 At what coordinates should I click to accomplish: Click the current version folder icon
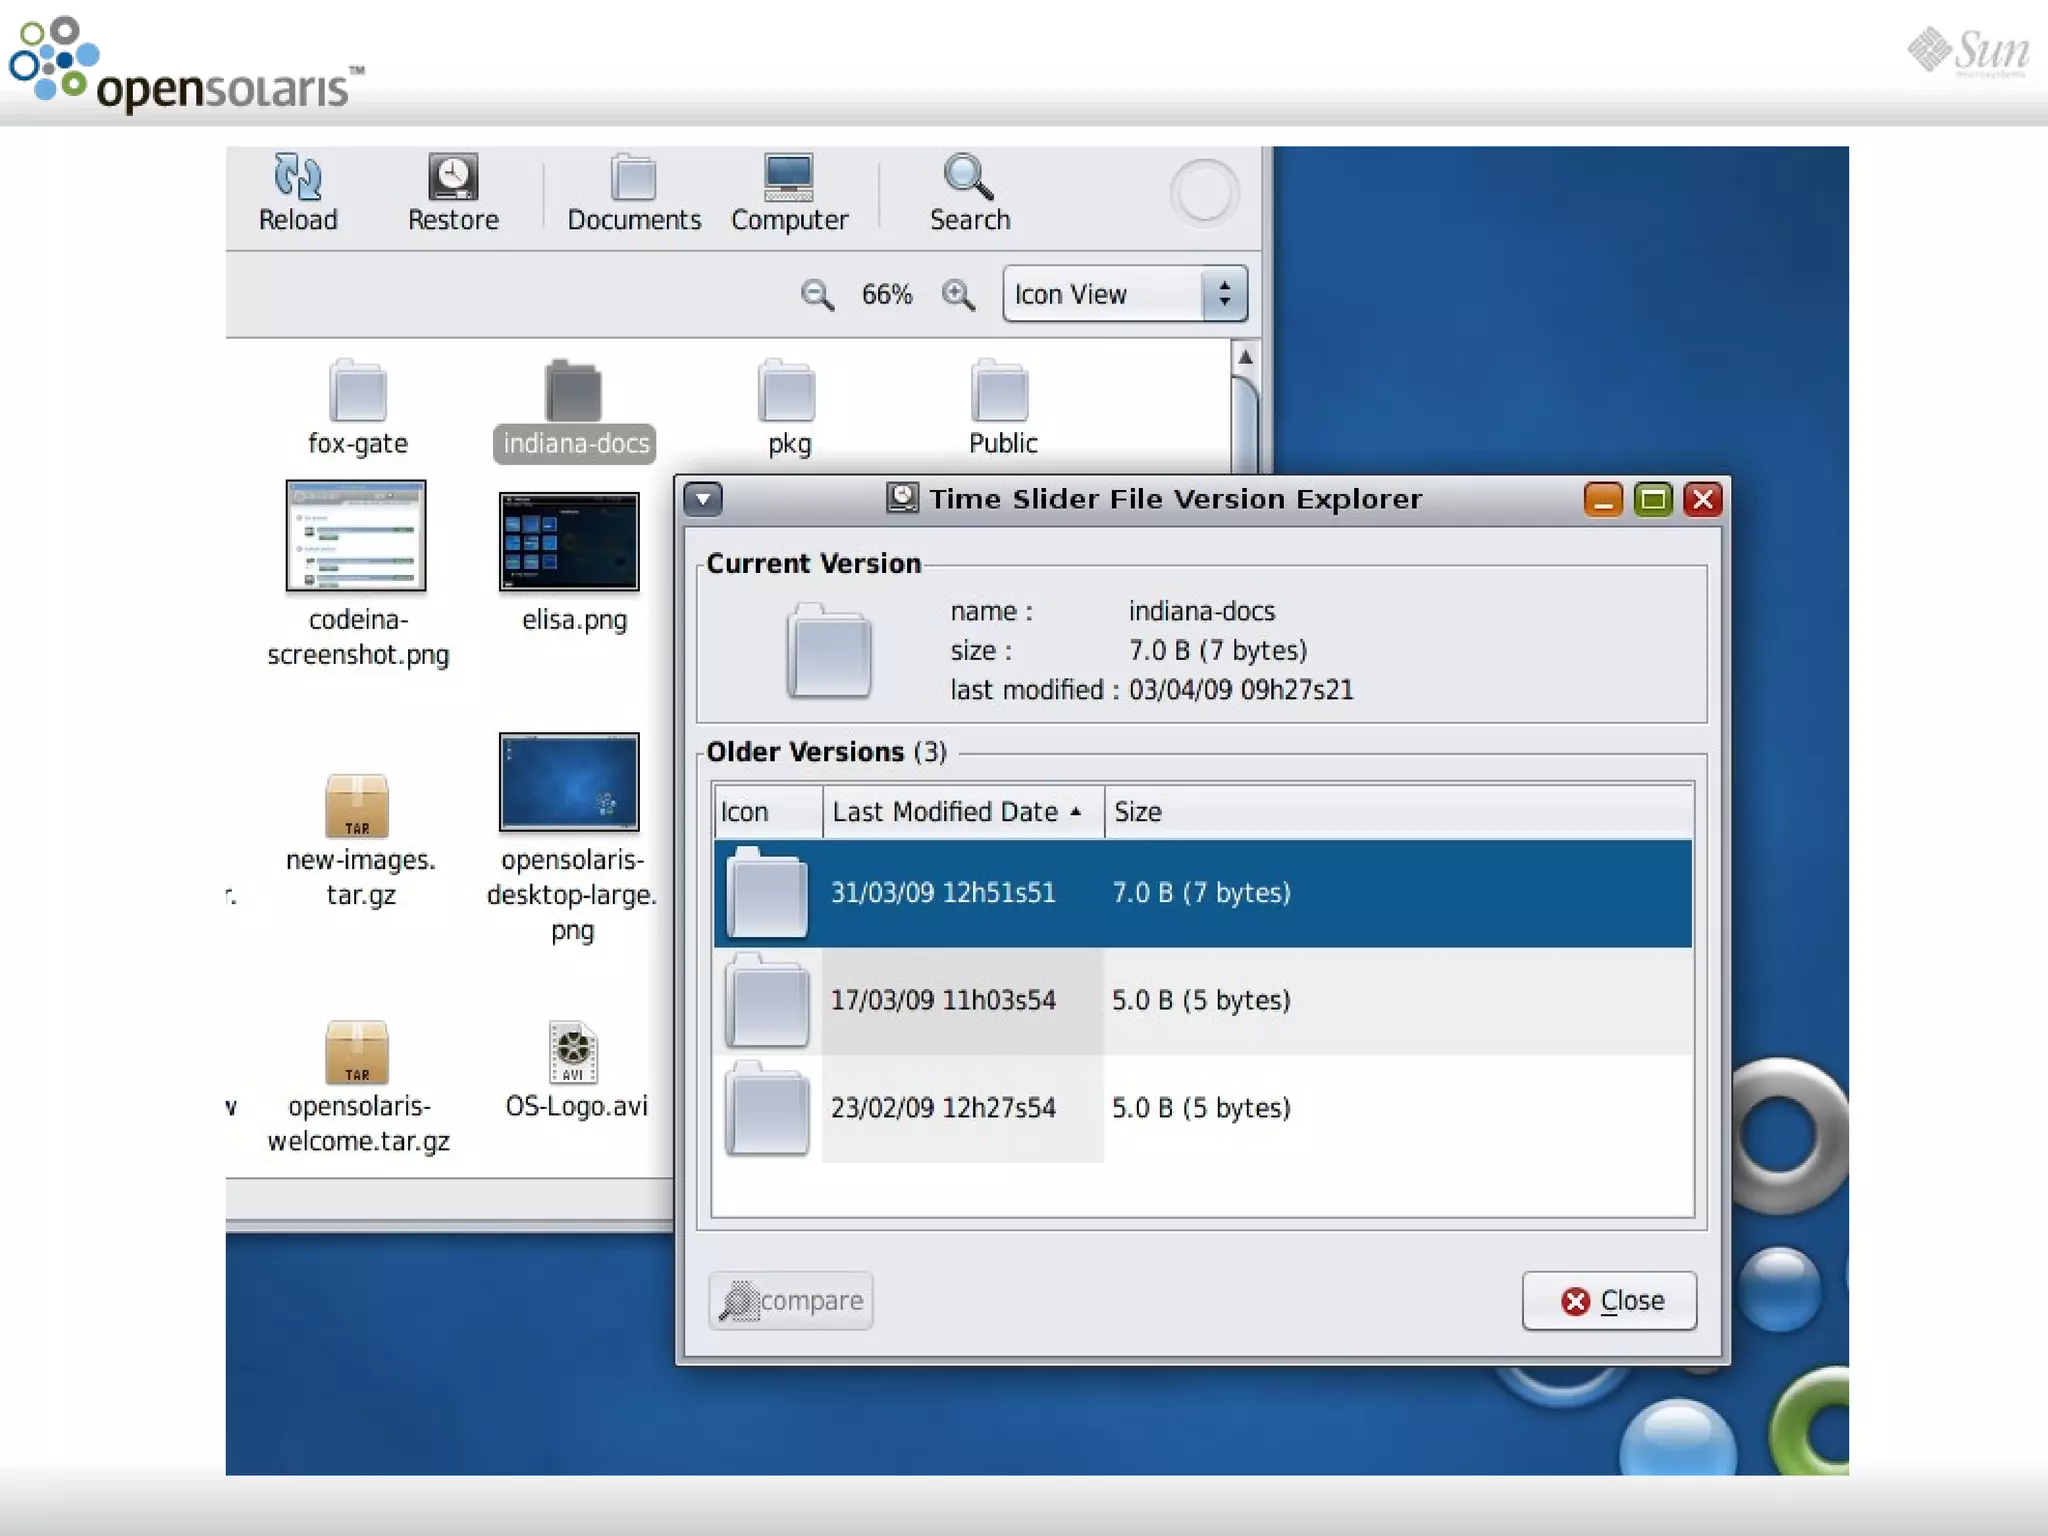coord(828,650)
